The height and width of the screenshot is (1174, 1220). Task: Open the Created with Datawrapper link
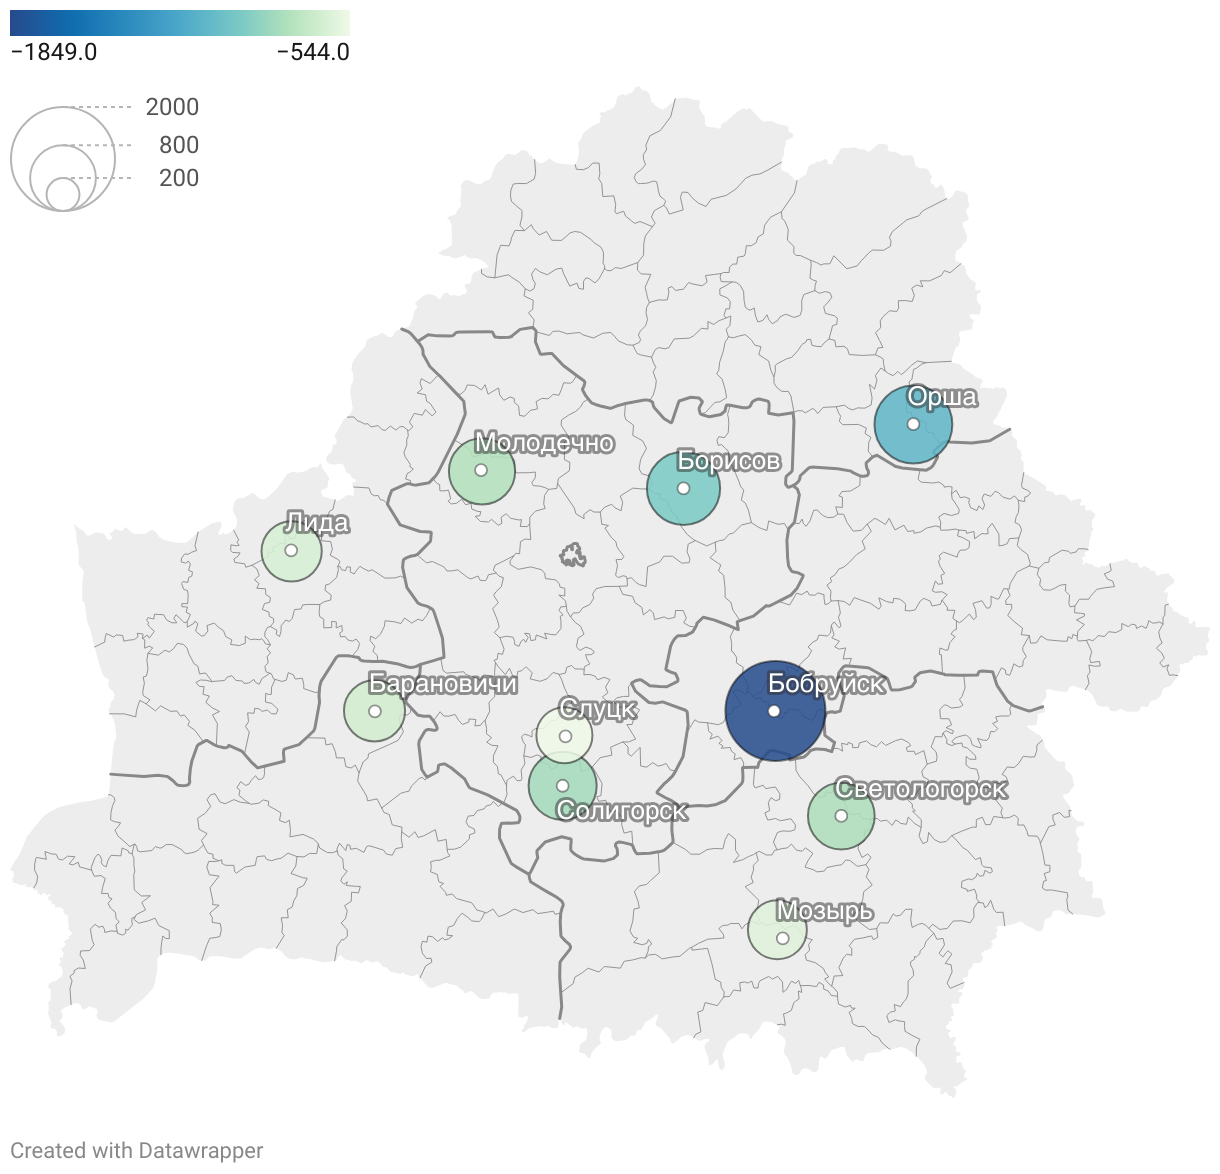click(137, 1151)
